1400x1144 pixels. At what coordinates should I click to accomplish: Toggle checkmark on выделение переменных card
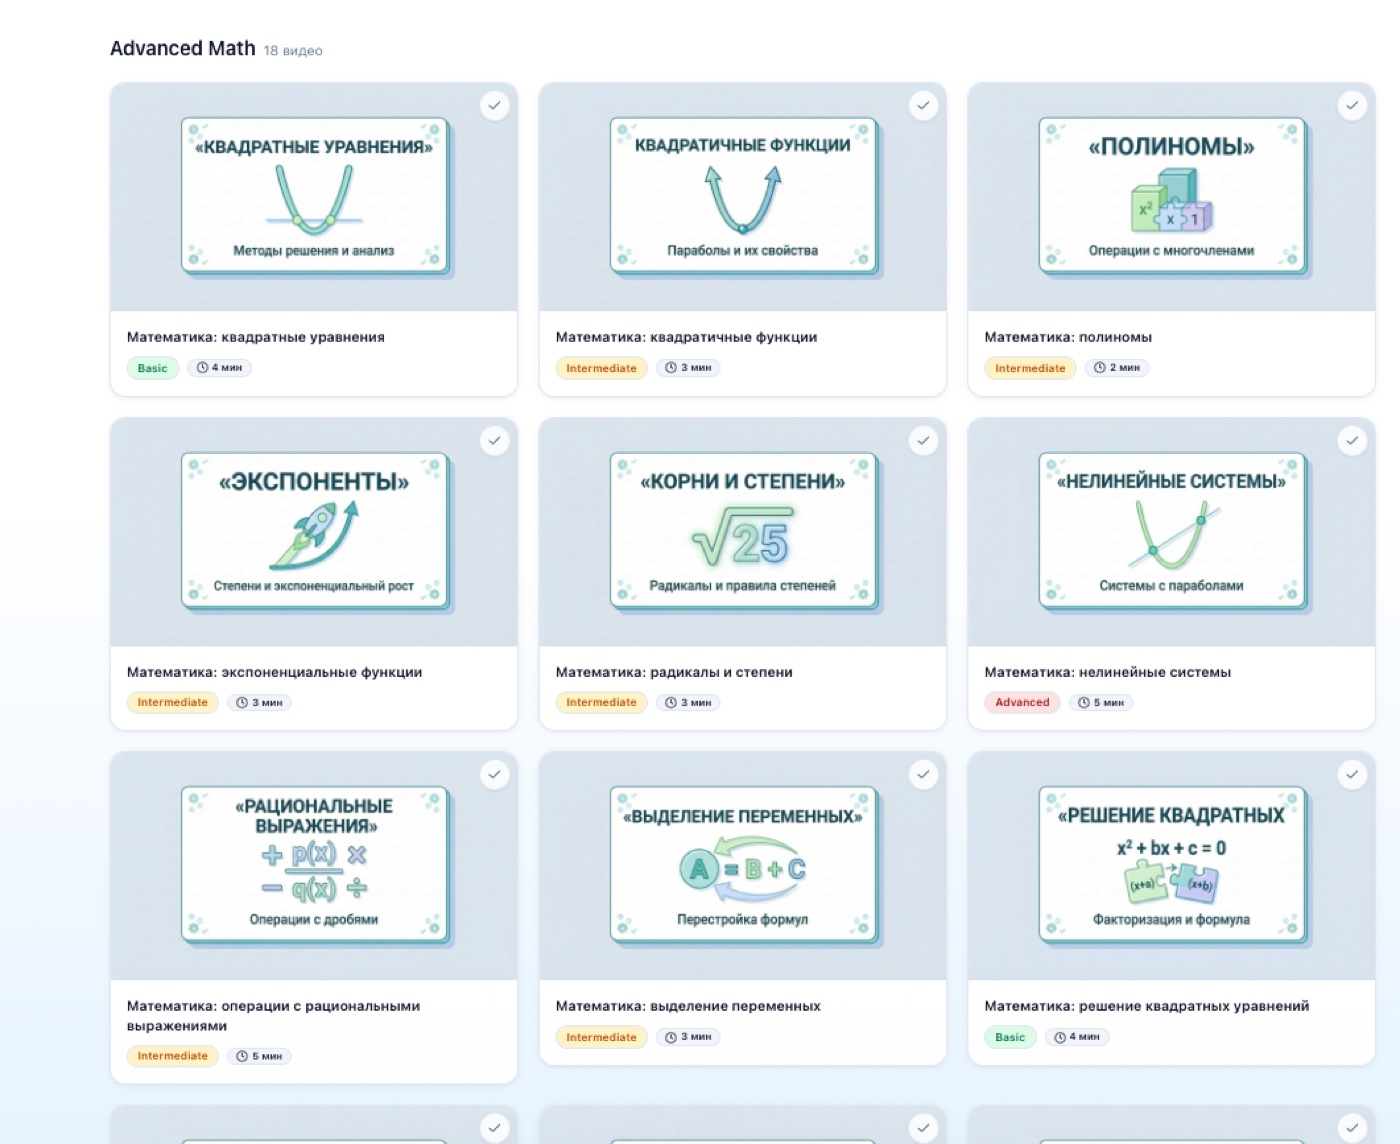923,775
